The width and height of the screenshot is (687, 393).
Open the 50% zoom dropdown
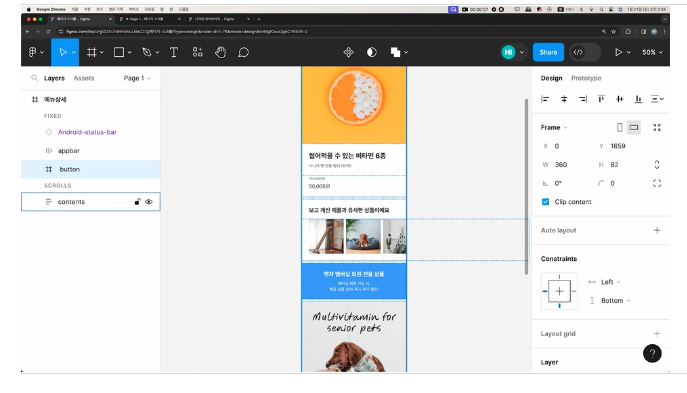point(652,52)
